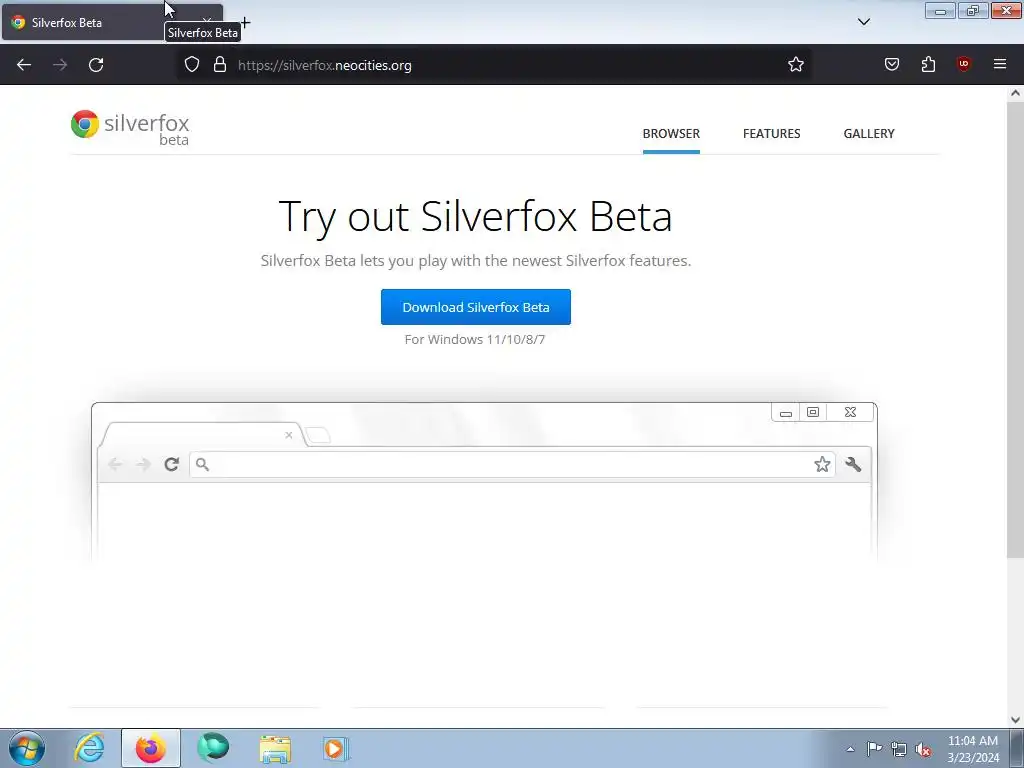The image size is (1024, 768).
Task: Minimize the Firefox window
Action: [x=940, y=10]
